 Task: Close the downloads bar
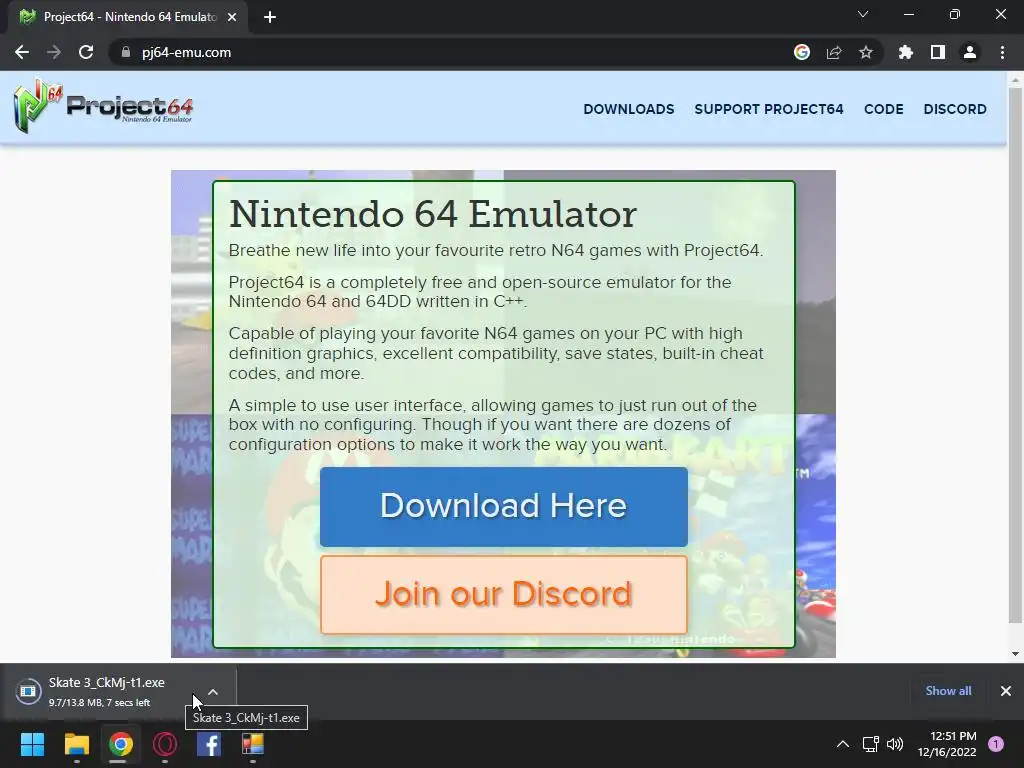coord(1006,691)
